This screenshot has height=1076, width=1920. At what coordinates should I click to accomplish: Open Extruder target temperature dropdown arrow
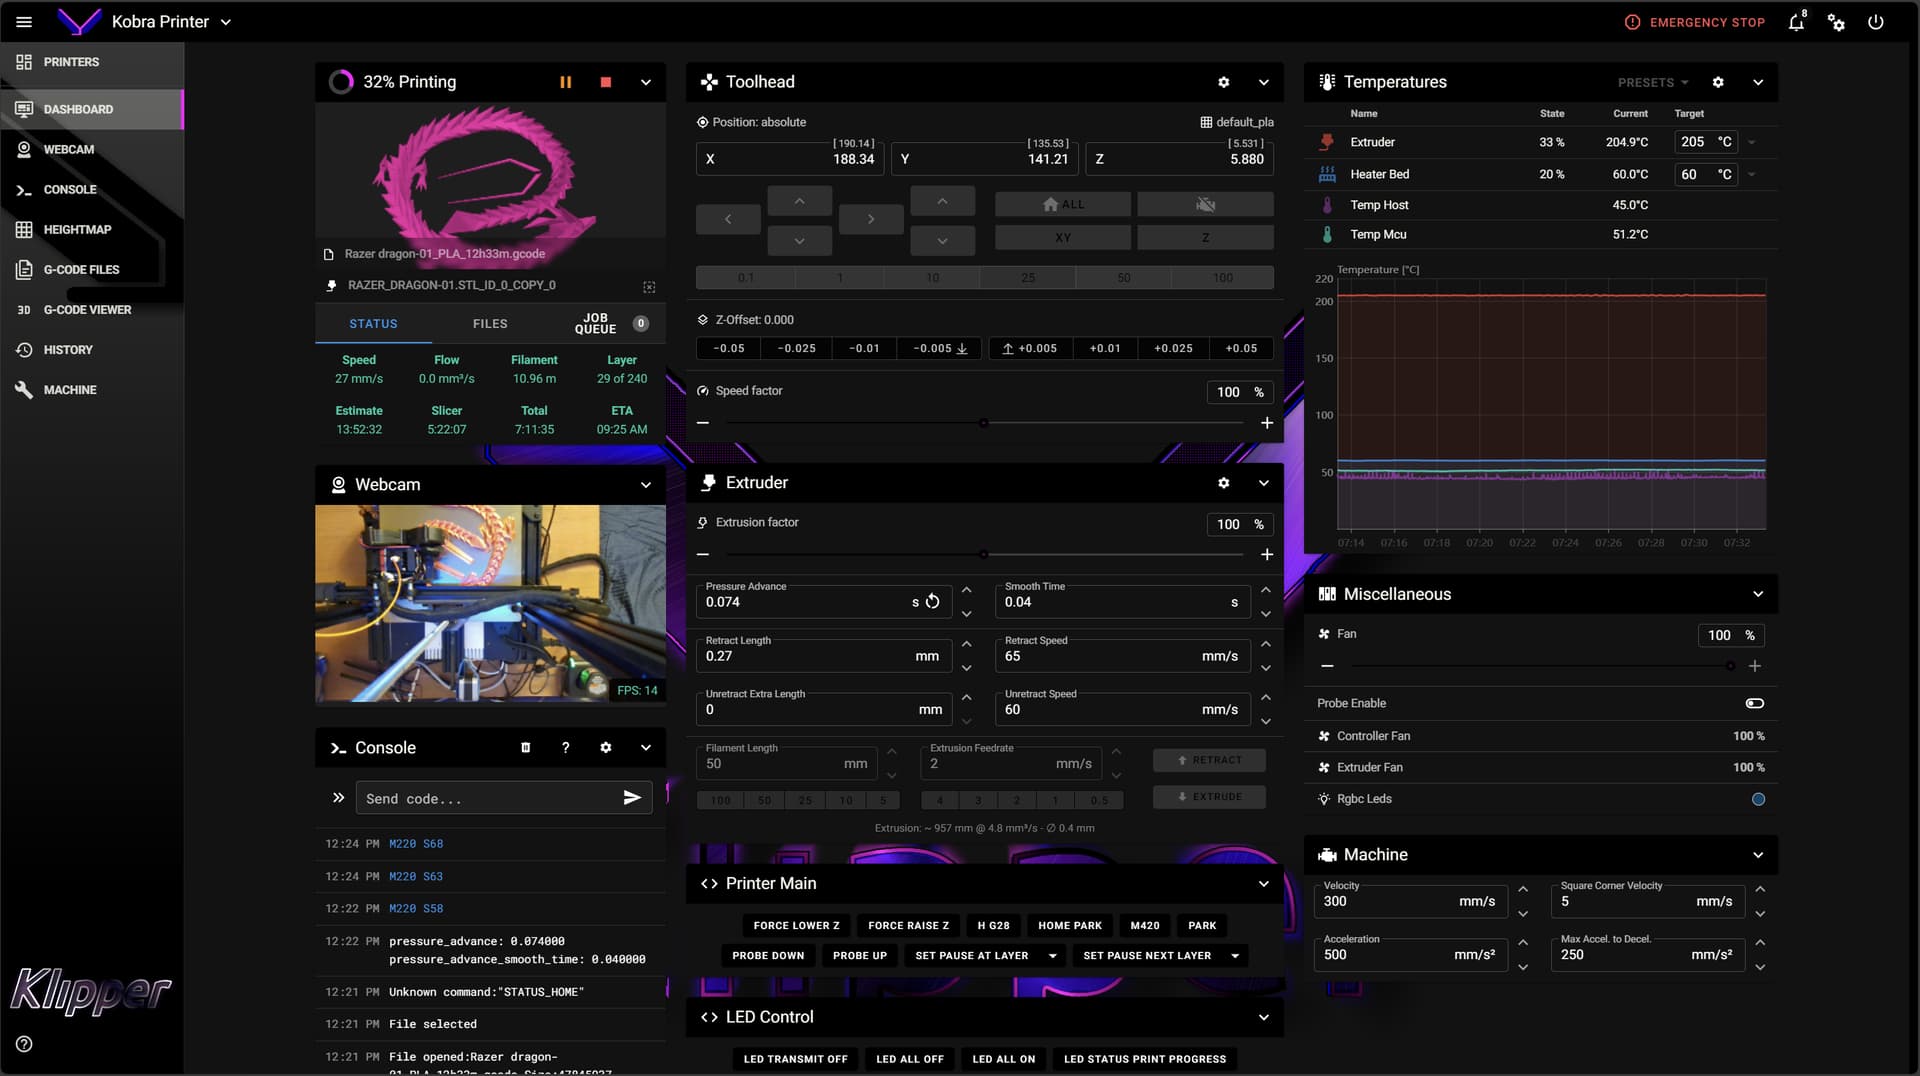(x=1752, y=142)
